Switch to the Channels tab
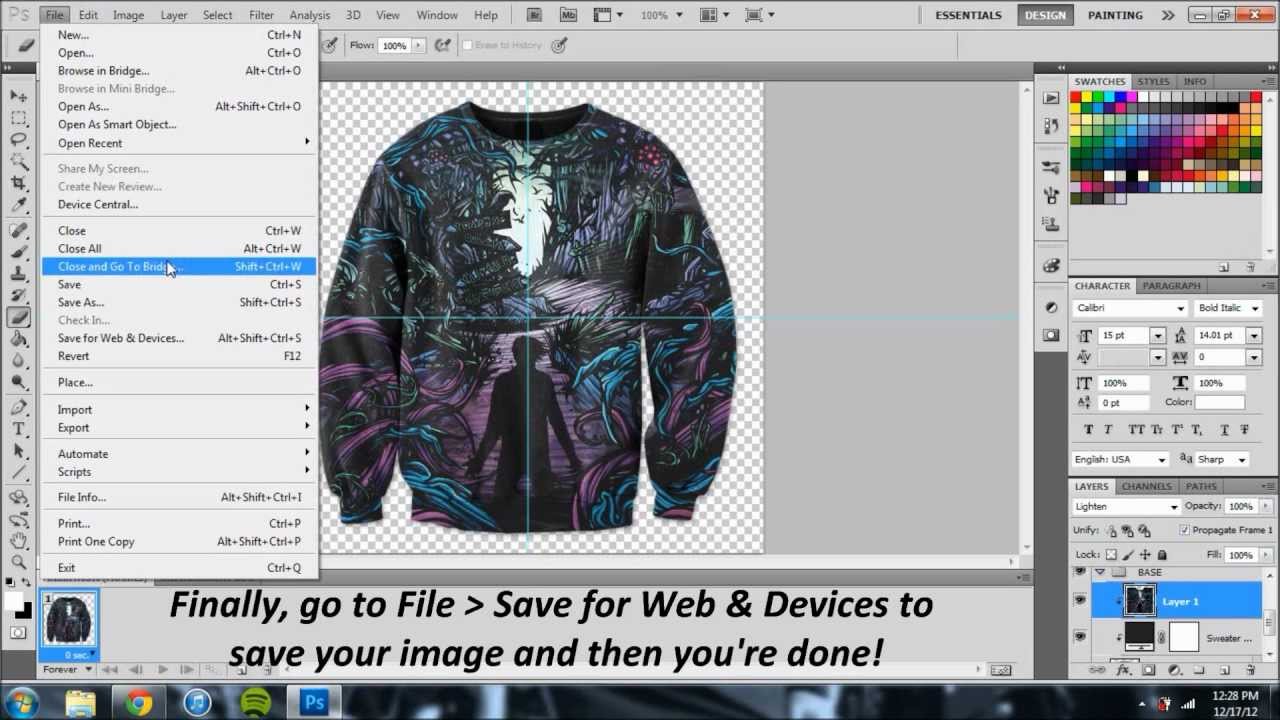This screenshot has height=720, width=1280. pyautogui.click(x=1146, y=487)
